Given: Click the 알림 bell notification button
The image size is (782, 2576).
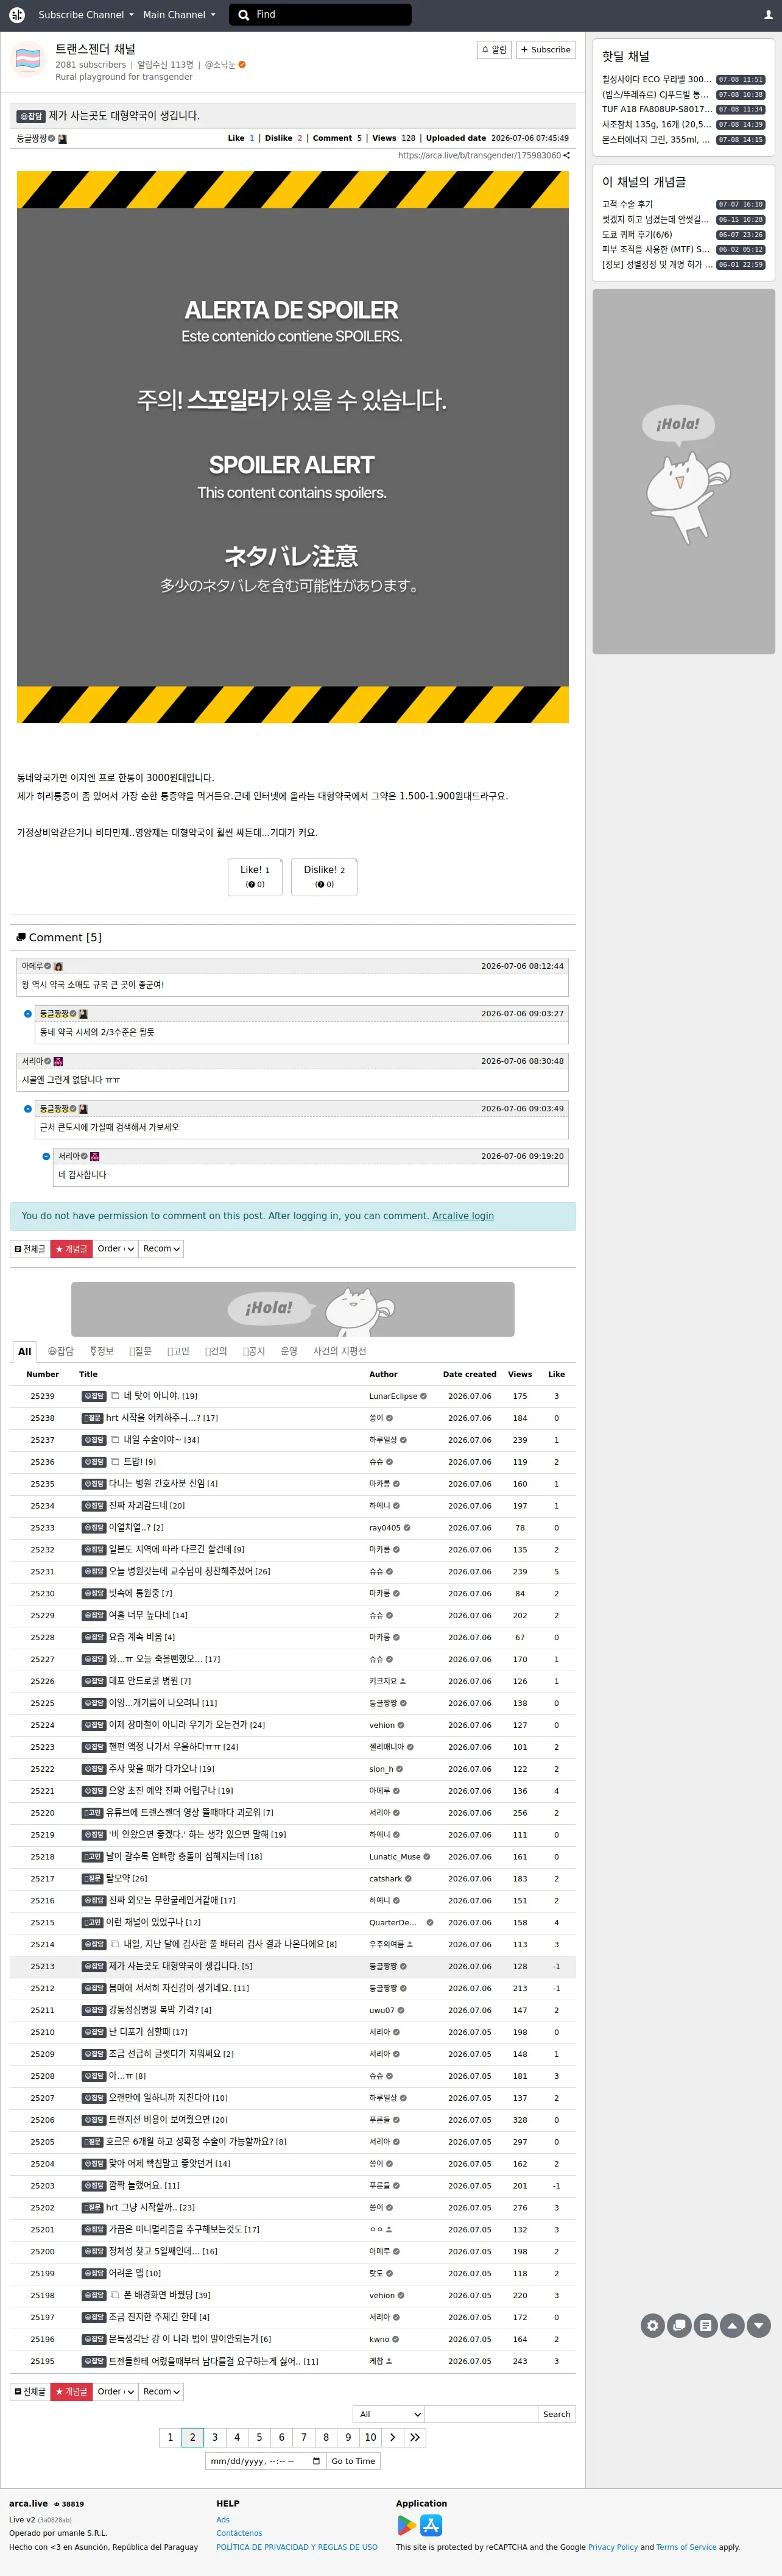Looking at the screenshot, I should [x=494, y=50].
